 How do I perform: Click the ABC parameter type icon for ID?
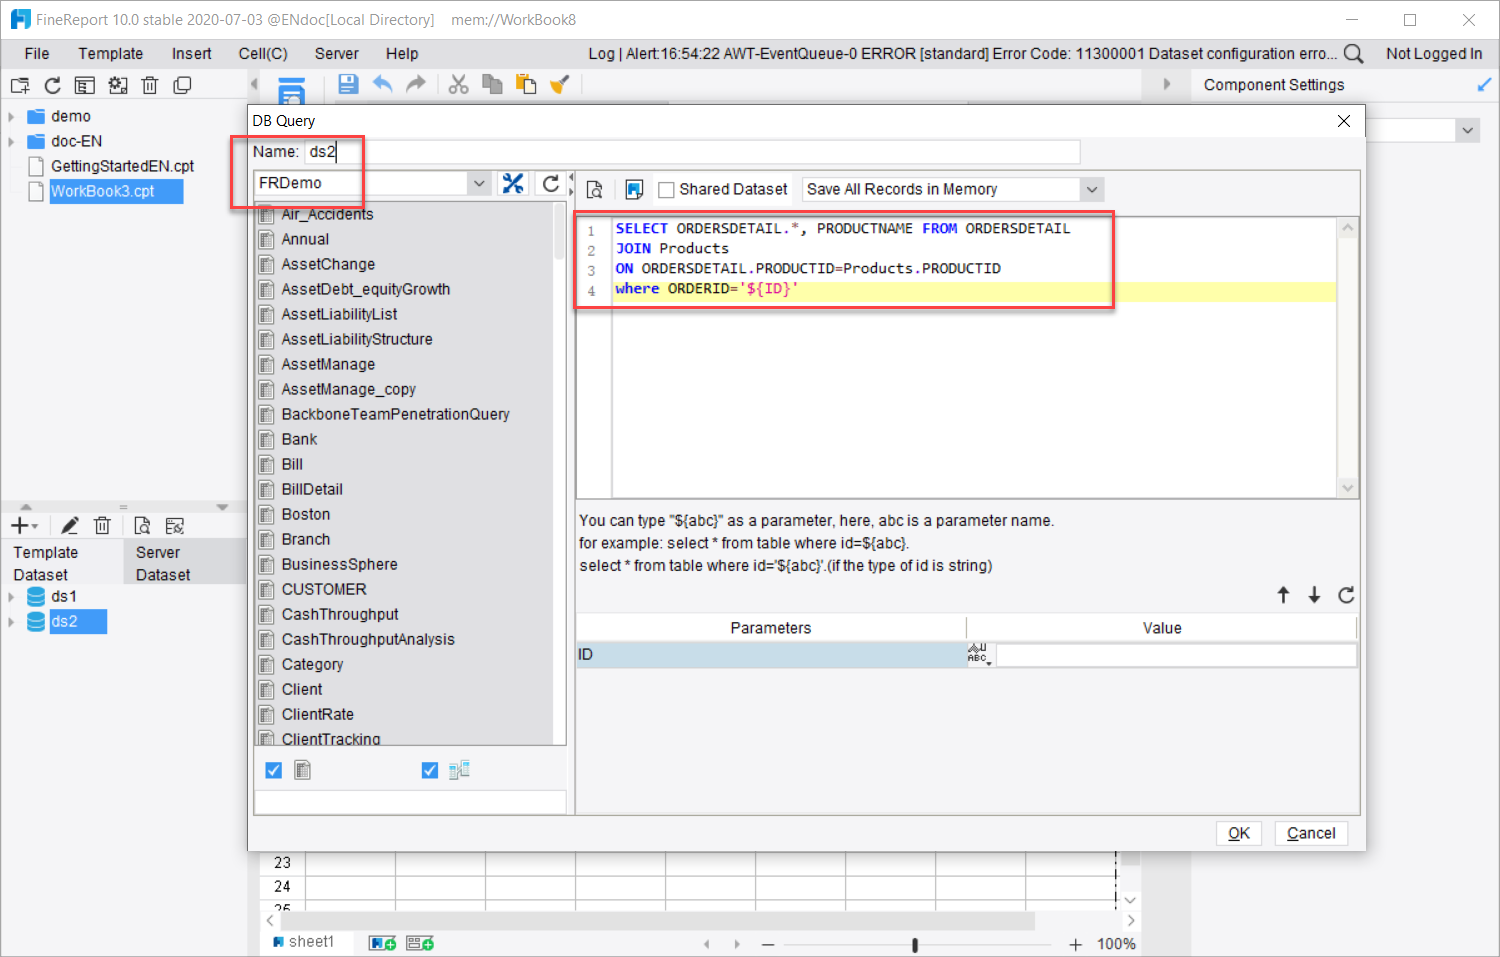click(x=979, y=654)
